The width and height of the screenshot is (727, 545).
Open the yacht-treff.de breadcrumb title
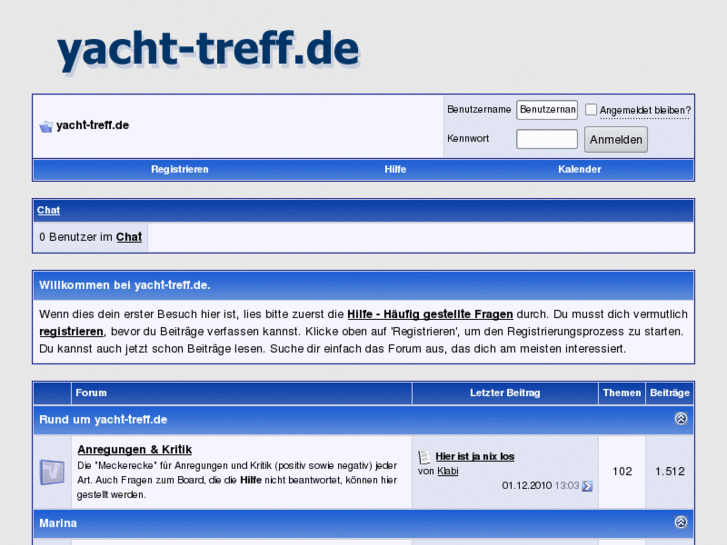pos(92,125)
